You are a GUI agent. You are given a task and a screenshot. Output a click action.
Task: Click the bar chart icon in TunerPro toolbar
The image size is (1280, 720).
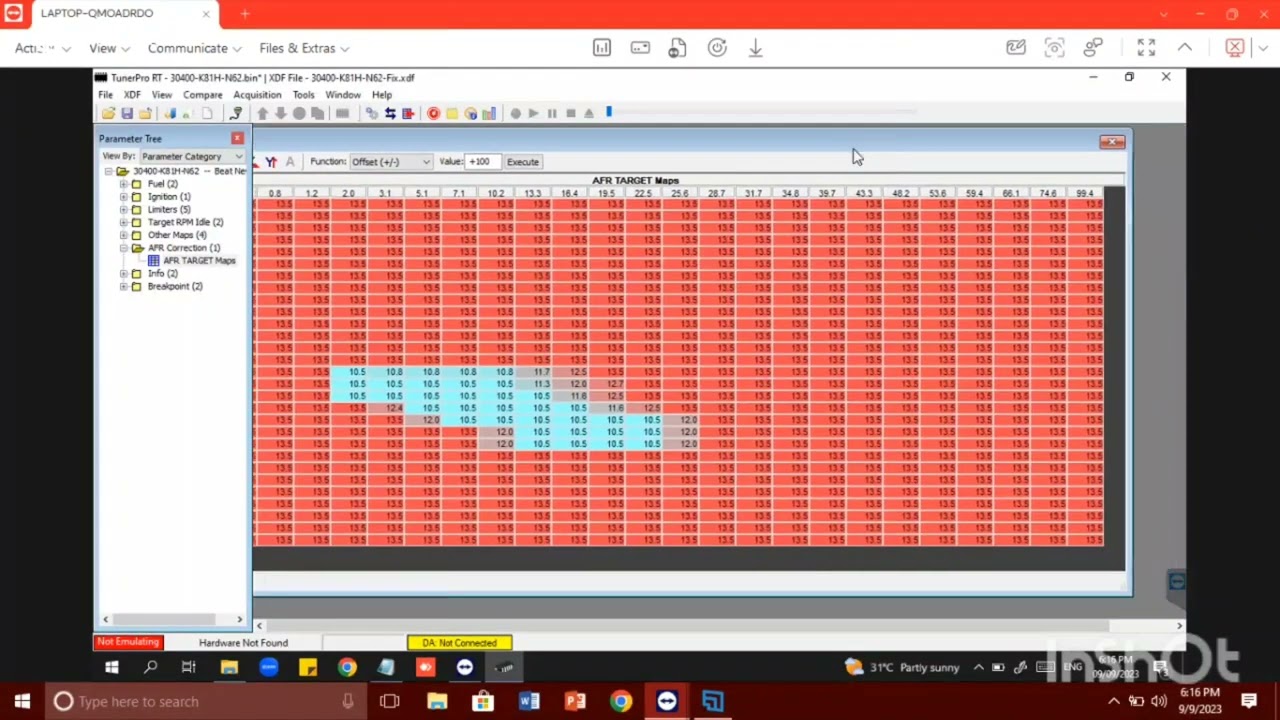pyautogui.click(x=489, y=114)
